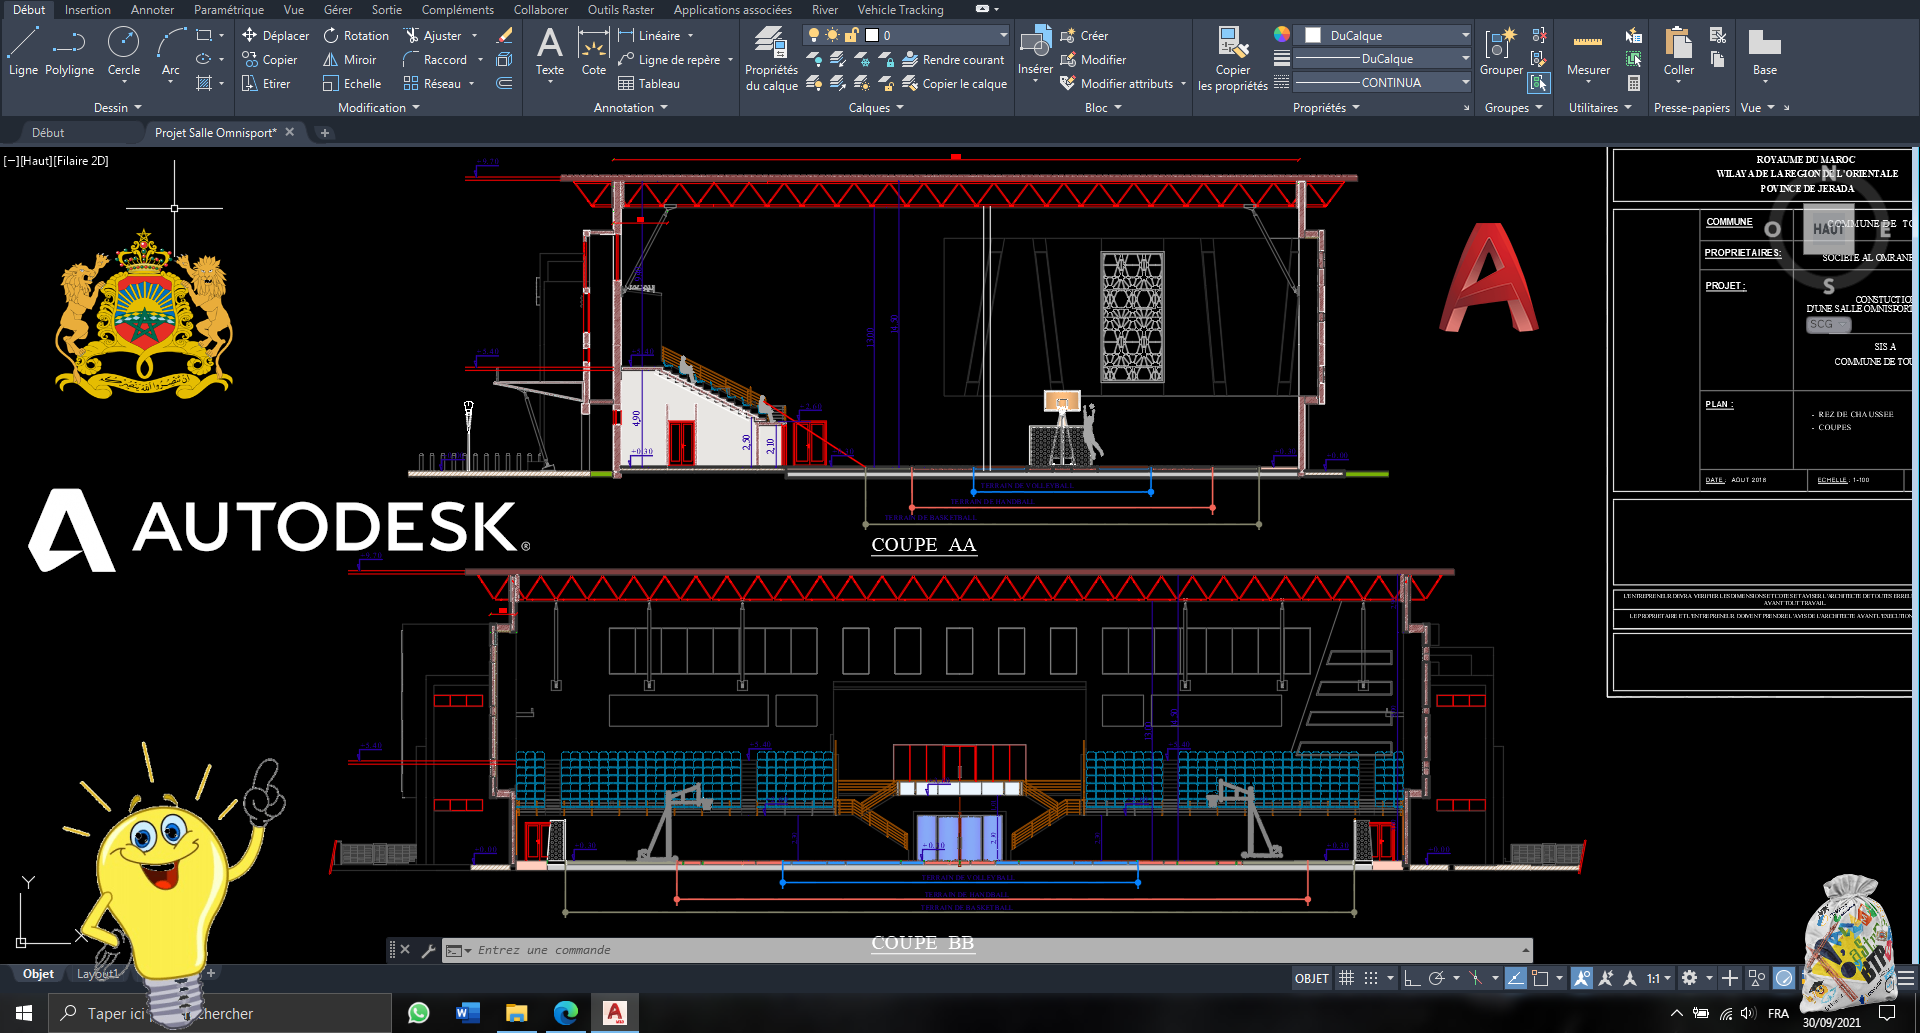Toggle OBJET model space button

(1312, 979)
